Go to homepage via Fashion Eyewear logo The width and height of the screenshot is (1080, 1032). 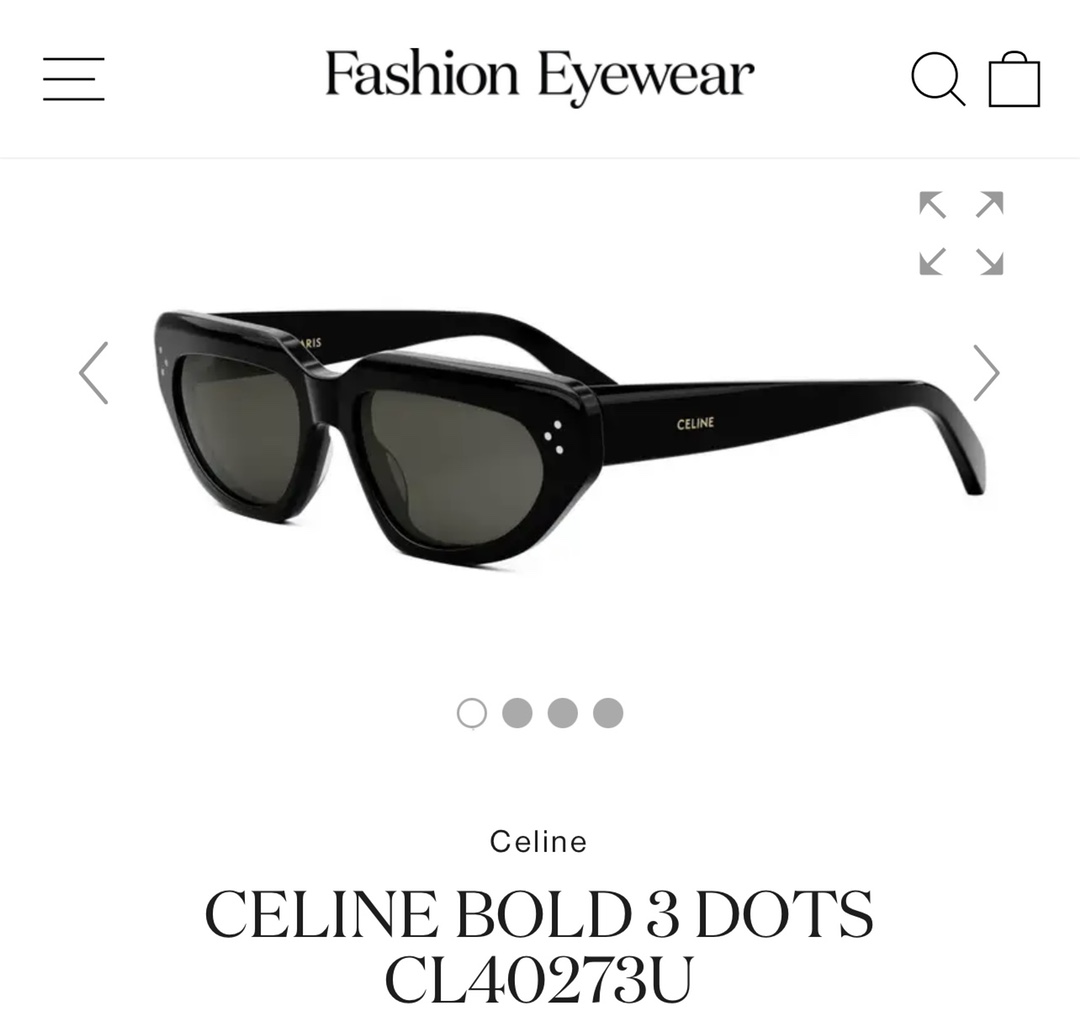point(539,76)
